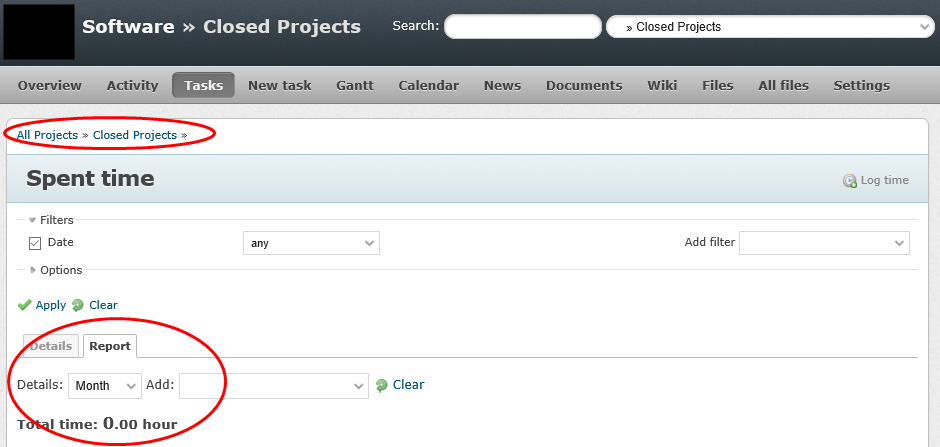
Task: Click the Clear icon beside Apply
Action: pos(77,305)
